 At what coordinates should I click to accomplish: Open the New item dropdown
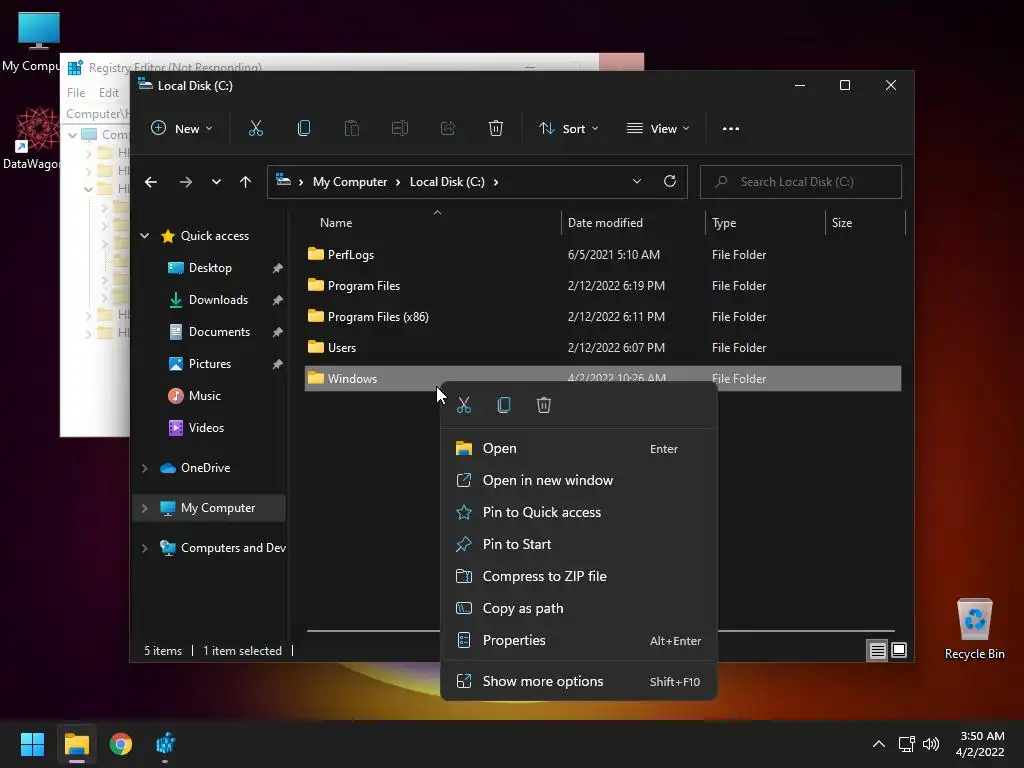(x=182, y=129)
